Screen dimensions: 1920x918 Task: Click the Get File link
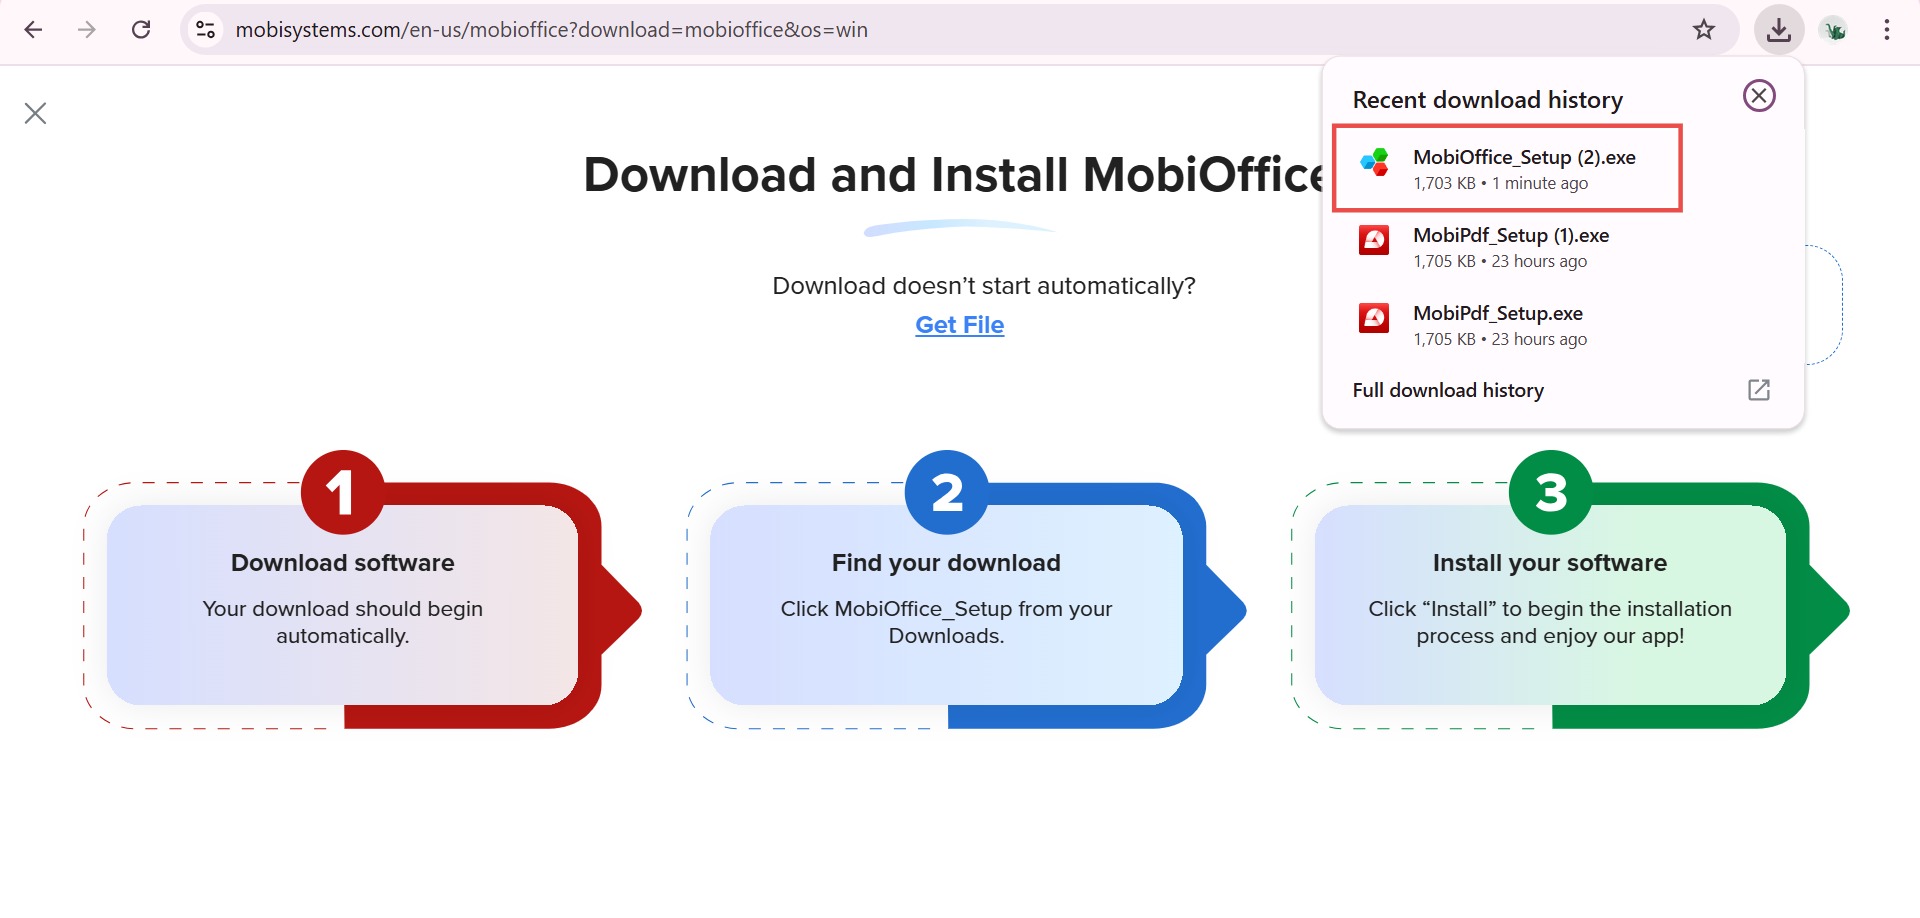point(959,324)
